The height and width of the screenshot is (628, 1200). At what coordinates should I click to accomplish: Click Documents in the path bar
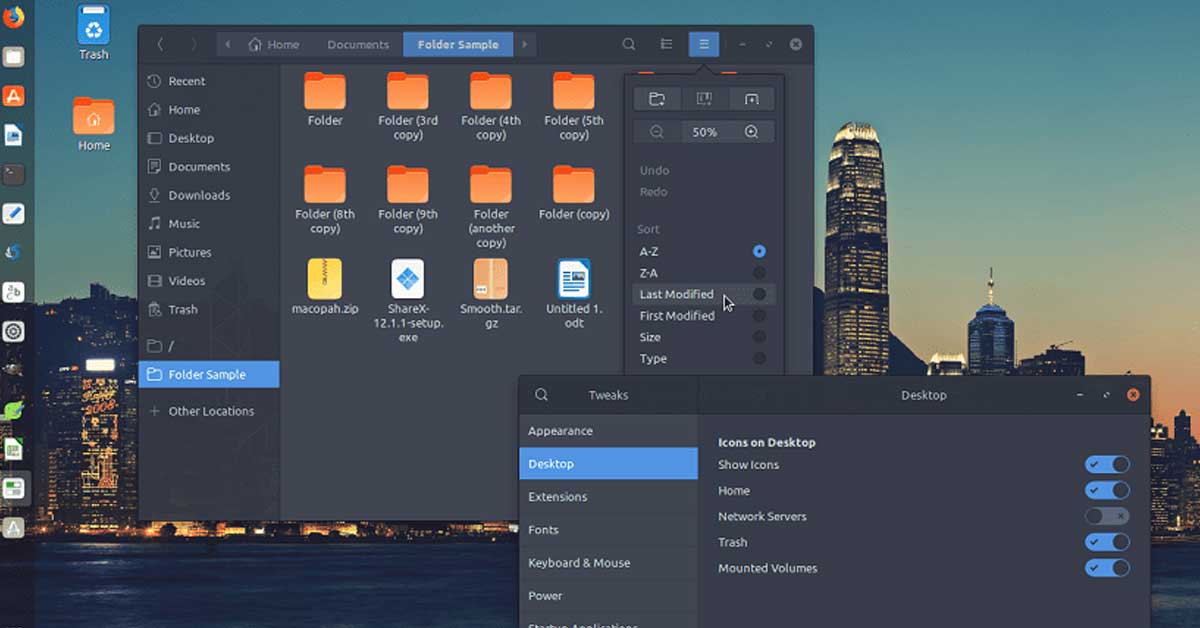click(x=358, y=44)
